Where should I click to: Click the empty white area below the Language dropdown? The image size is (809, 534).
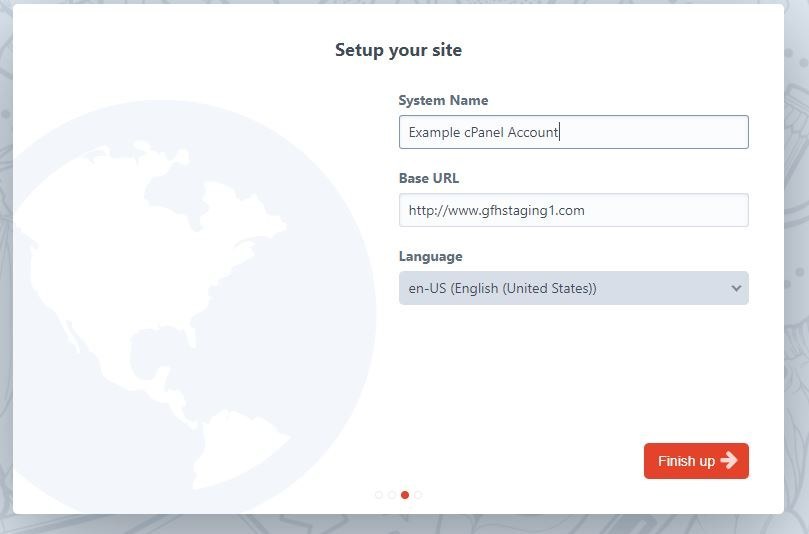(x=573, y=370)
